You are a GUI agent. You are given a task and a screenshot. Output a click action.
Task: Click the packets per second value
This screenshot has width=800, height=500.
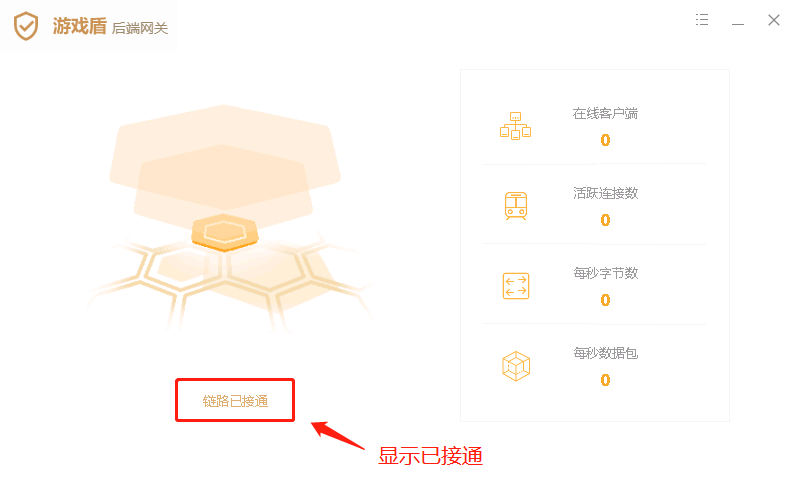(x=605, y=380)
